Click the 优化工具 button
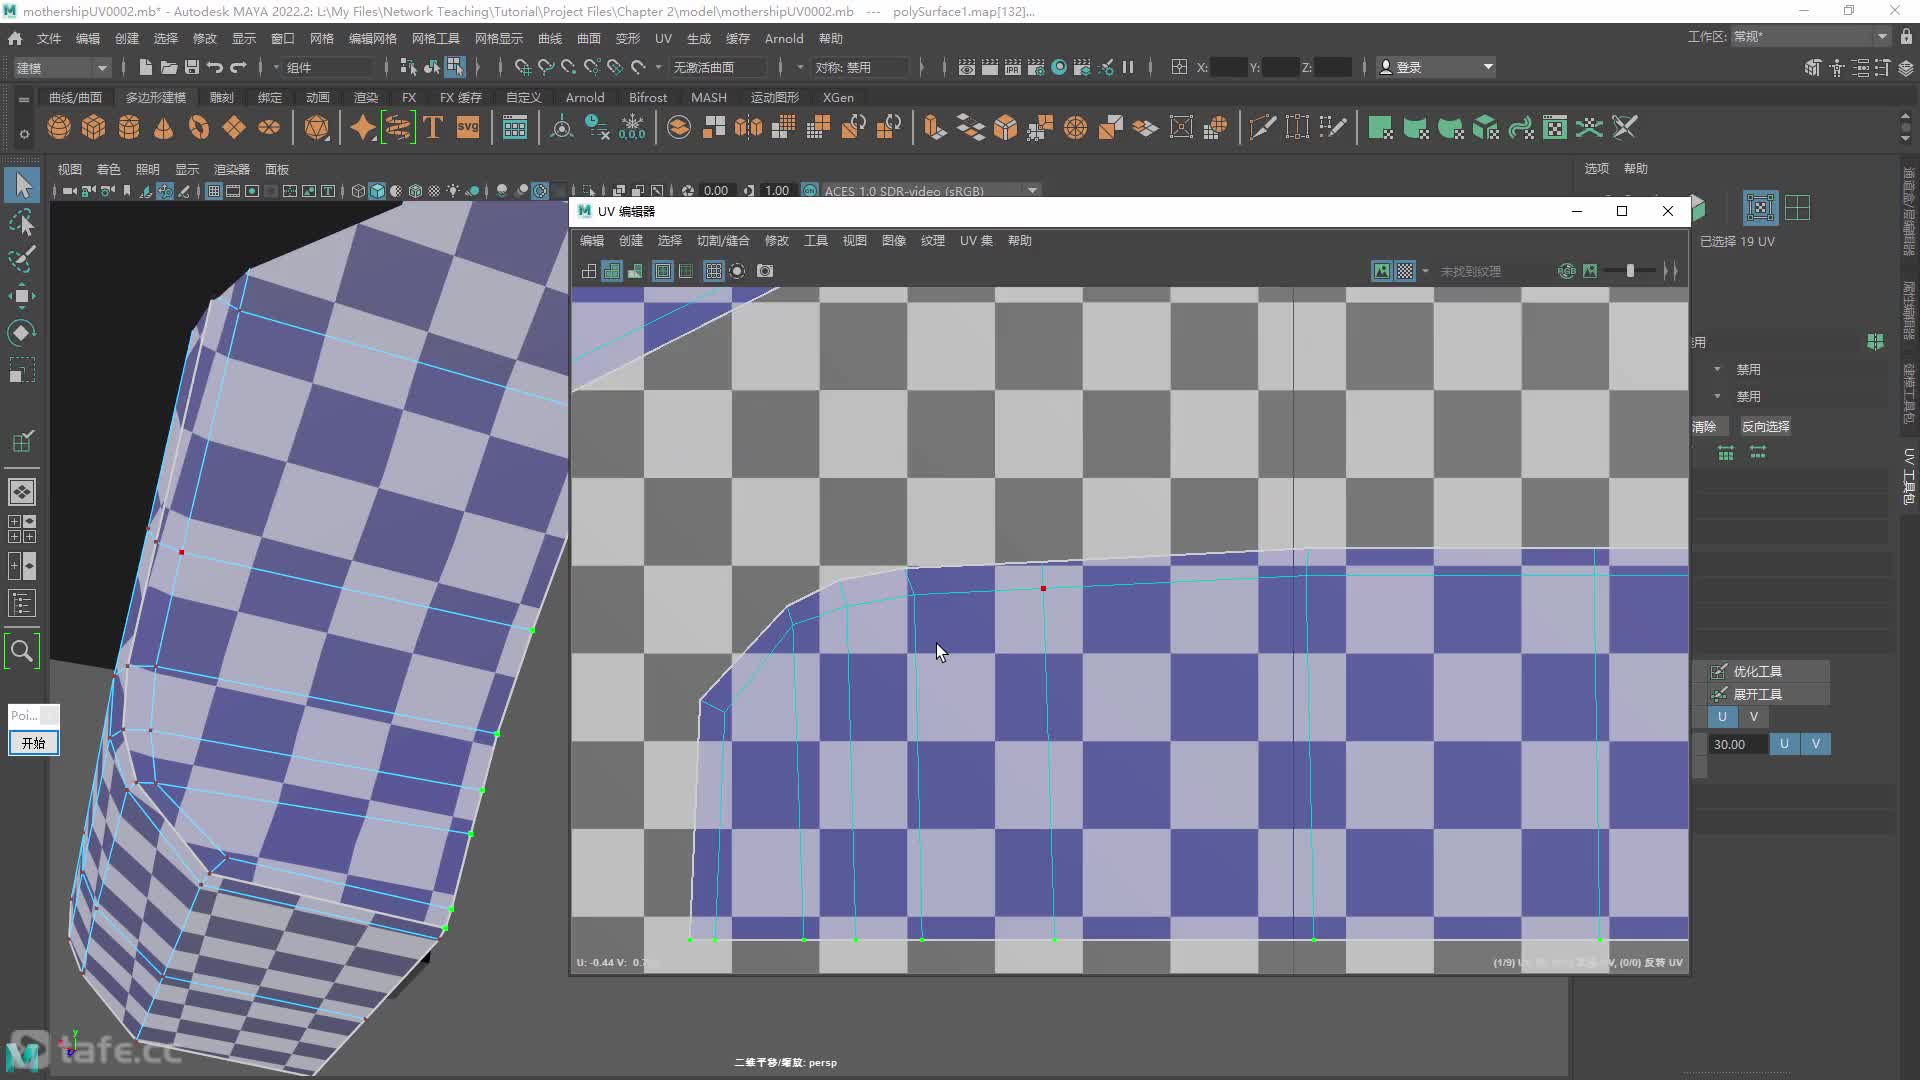 pos(1768,671)
